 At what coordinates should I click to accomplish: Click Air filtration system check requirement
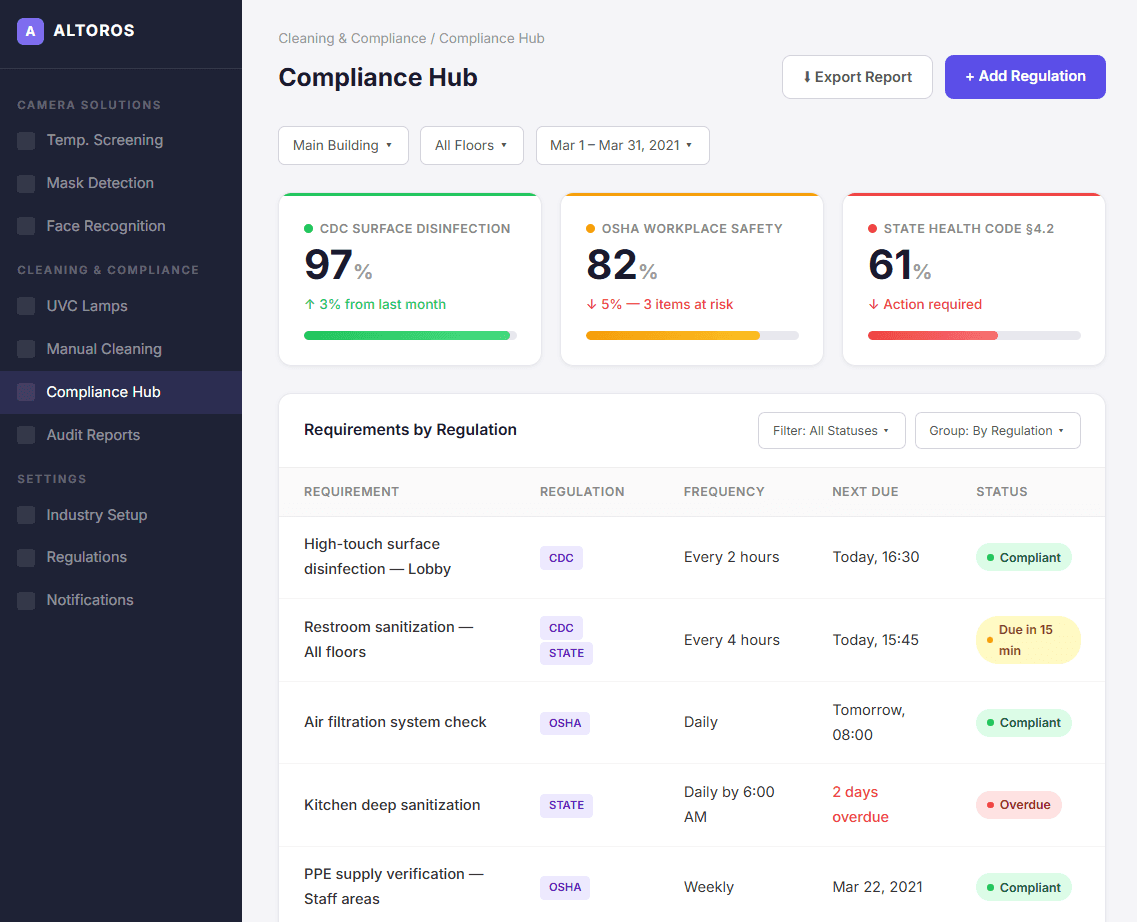point(395,723)
